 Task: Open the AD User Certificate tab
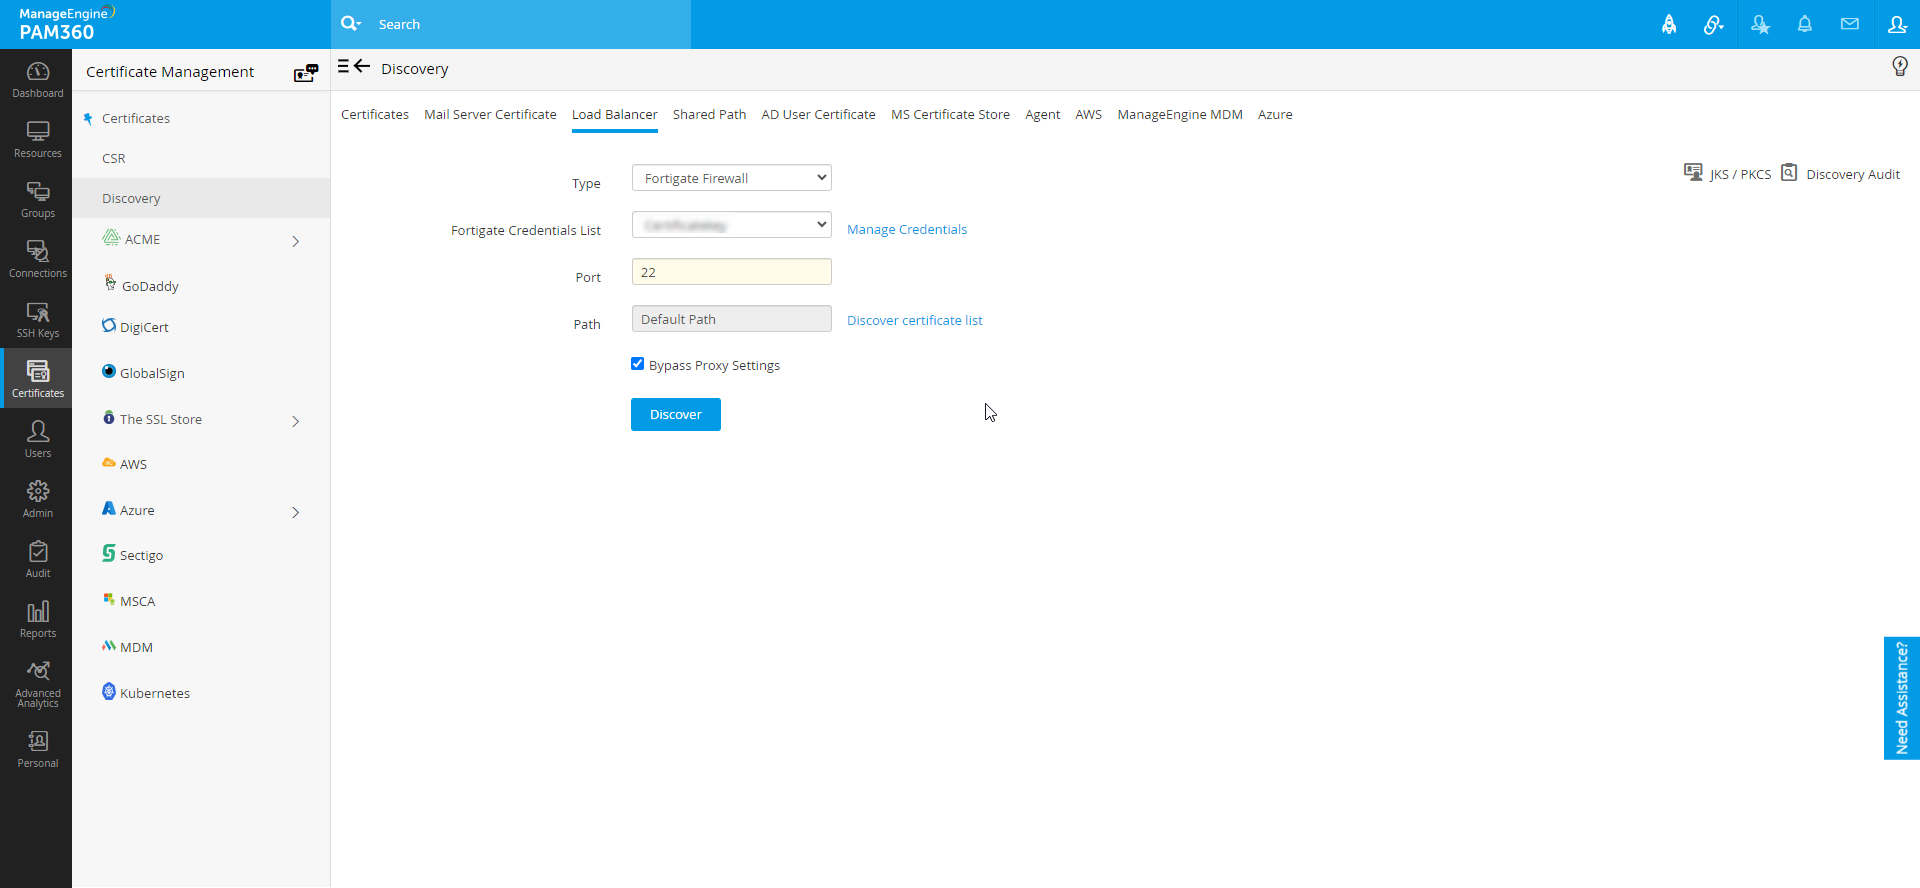click(819, 115)
